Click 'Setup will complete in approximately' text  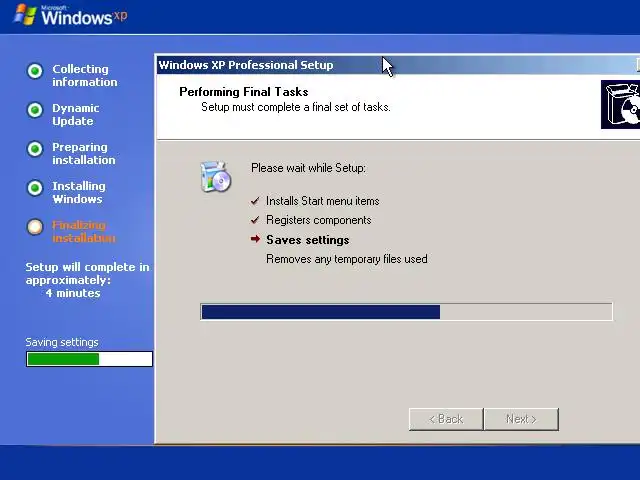(87, 273)
